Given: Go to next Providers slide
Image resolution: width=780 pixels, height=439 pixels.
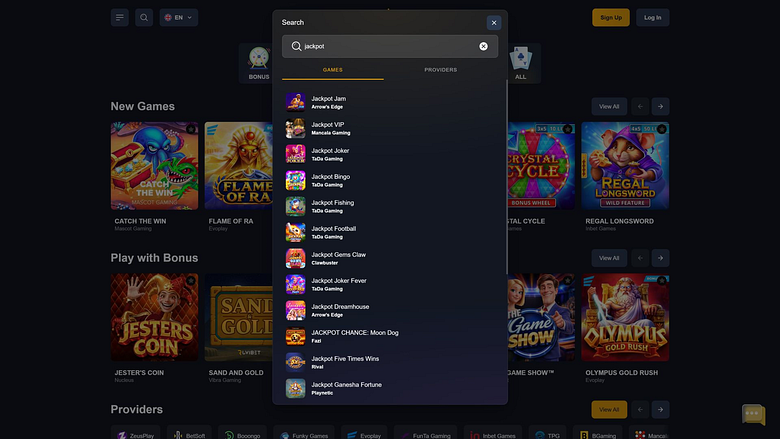Looking at the screenshot, I should coord(660,410).
